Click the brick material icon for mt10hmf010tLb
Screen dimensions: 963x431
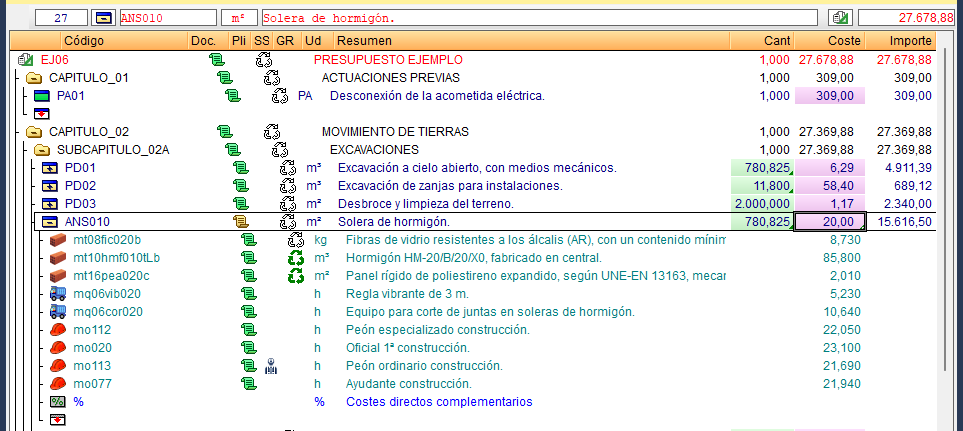(x=58, y=258)
